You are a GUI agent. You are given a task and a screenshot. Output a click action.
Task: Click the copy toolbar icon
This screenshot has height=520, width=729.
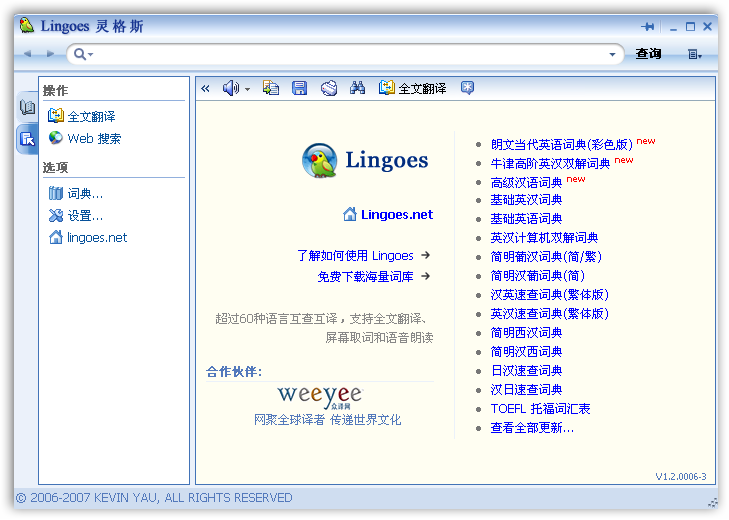point(271,87)
